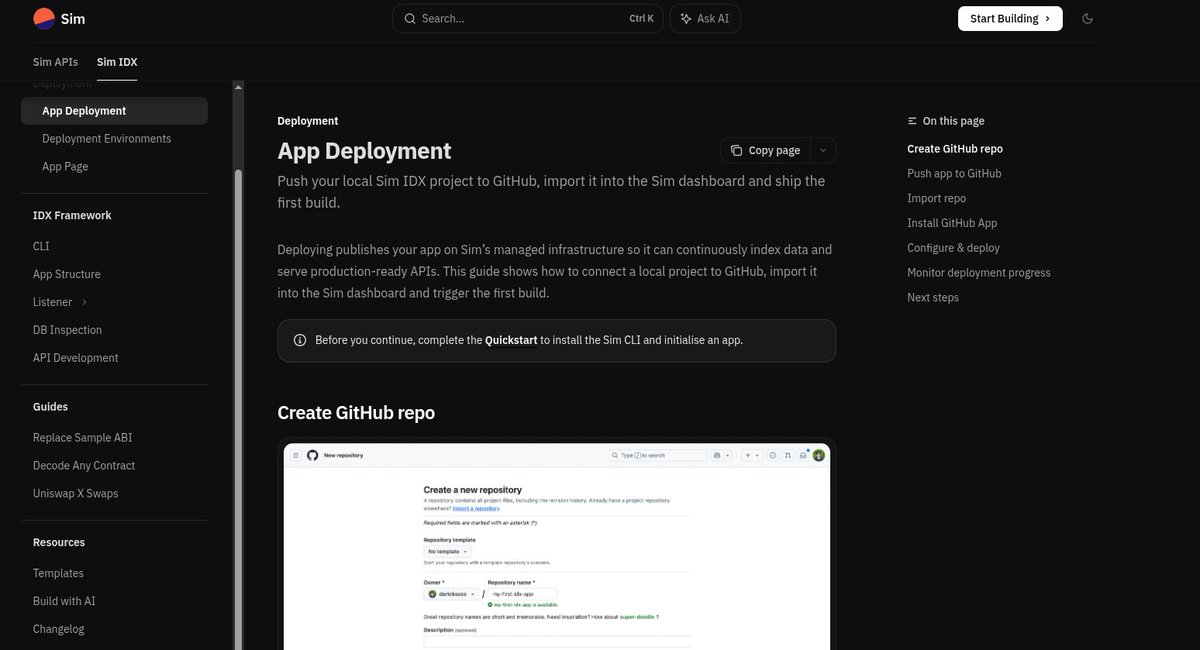
Task: Open the Ask AI sparkle button
Action: click(705, 18)
